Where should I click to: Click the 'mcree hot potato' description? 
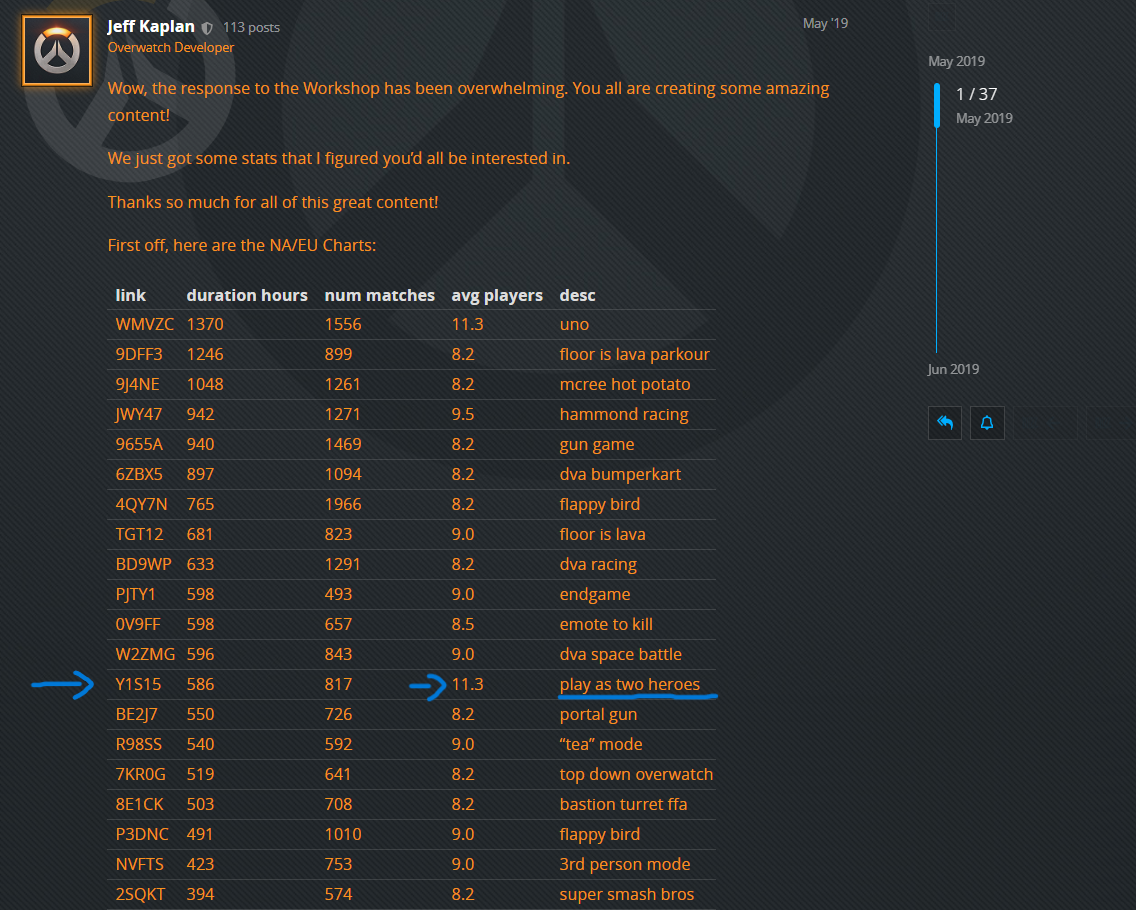[x=625, y=385]
